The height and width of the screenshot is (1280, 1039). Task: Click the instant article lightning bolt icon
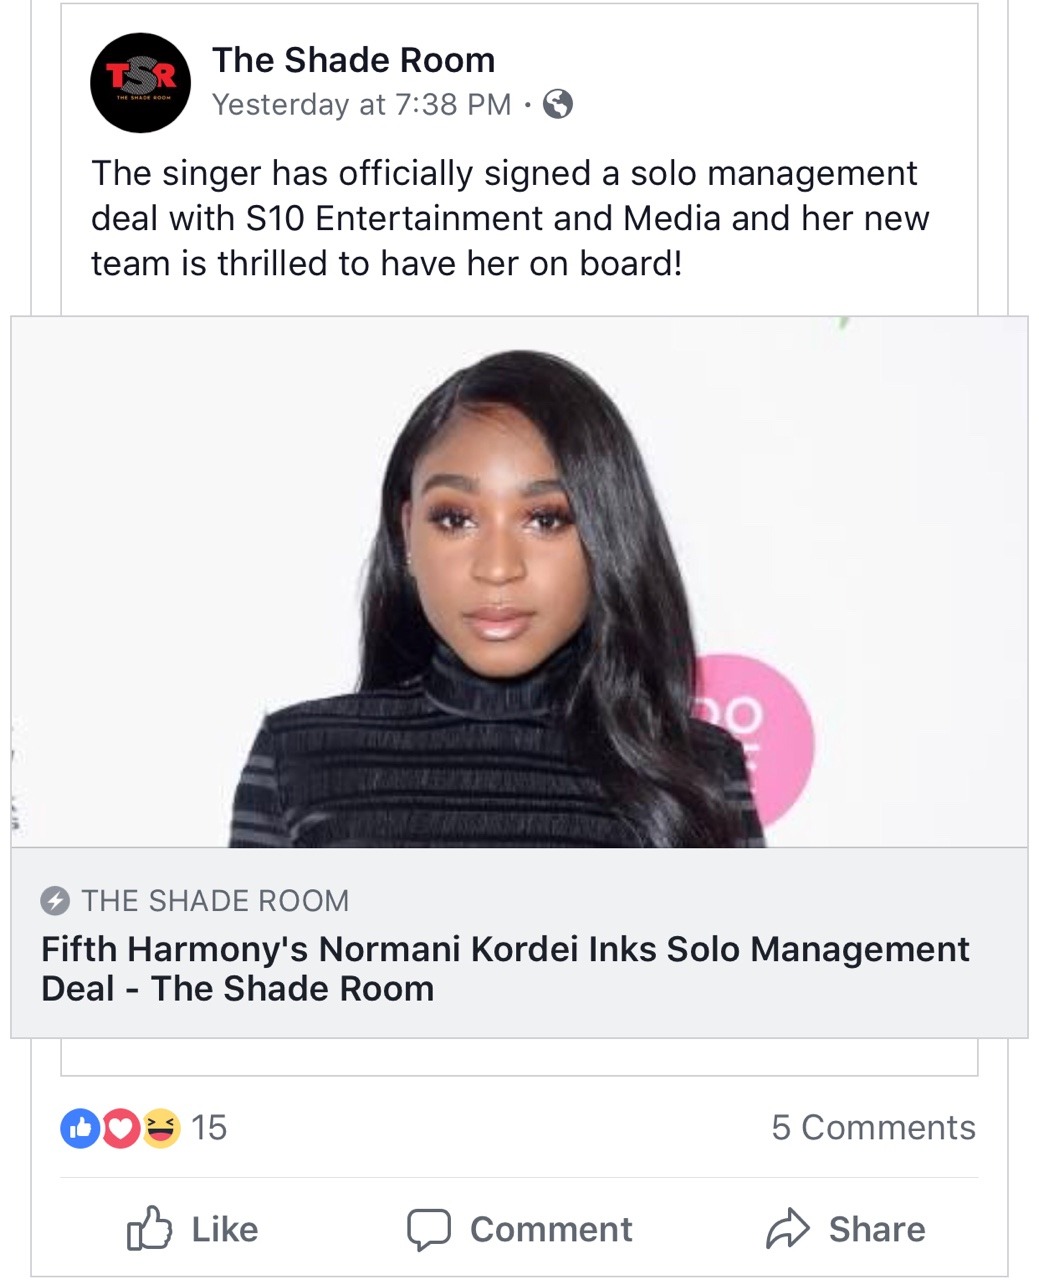(56, 901)
